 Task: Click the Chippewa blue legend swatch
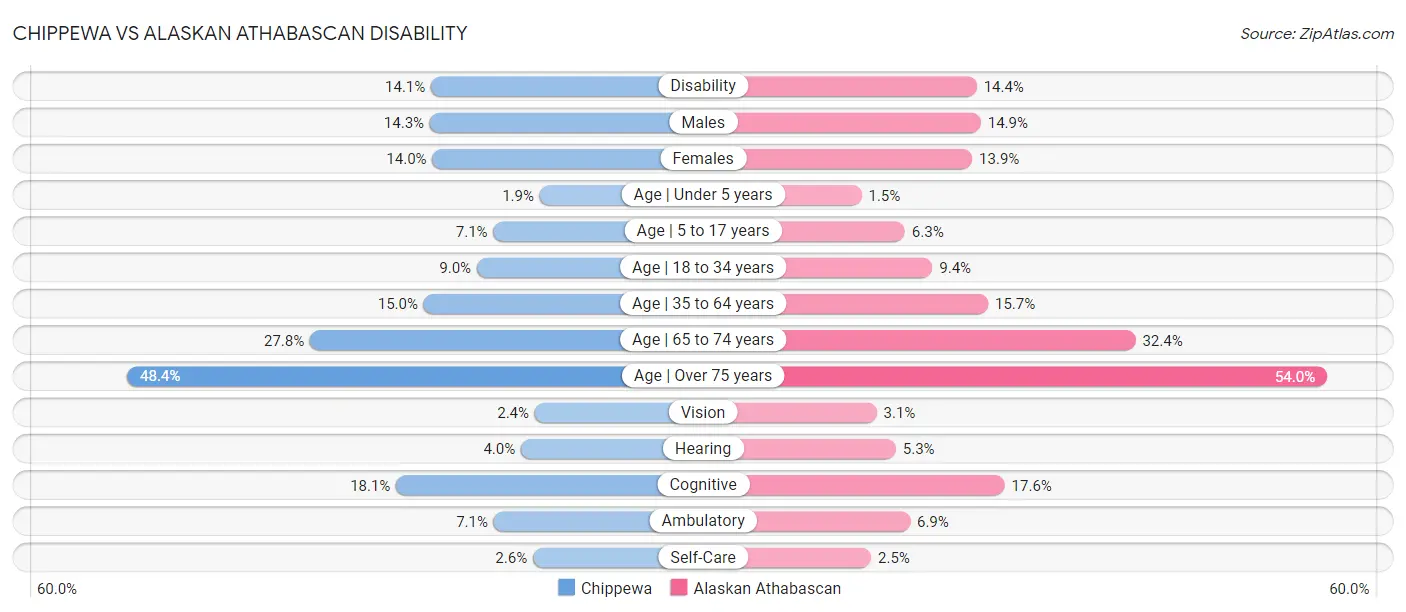click(x=567, y=589)
